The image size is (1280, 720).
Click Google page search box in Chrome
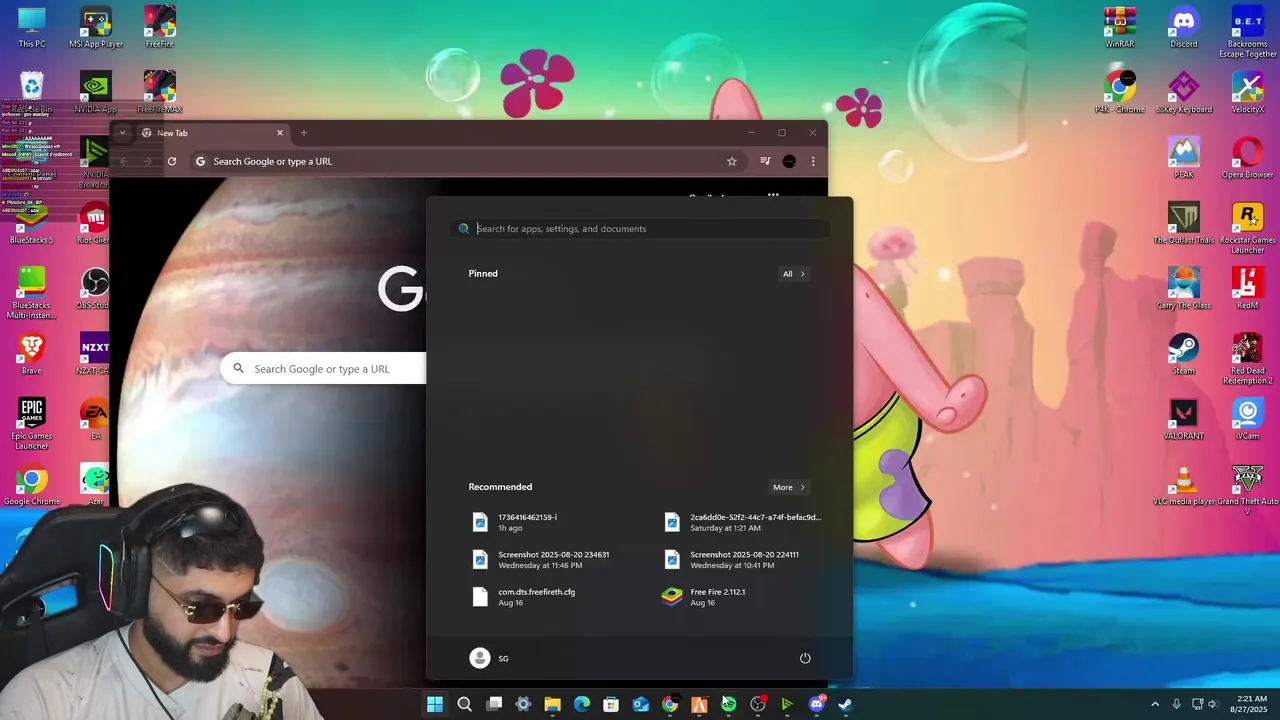[x=324, y=369]
